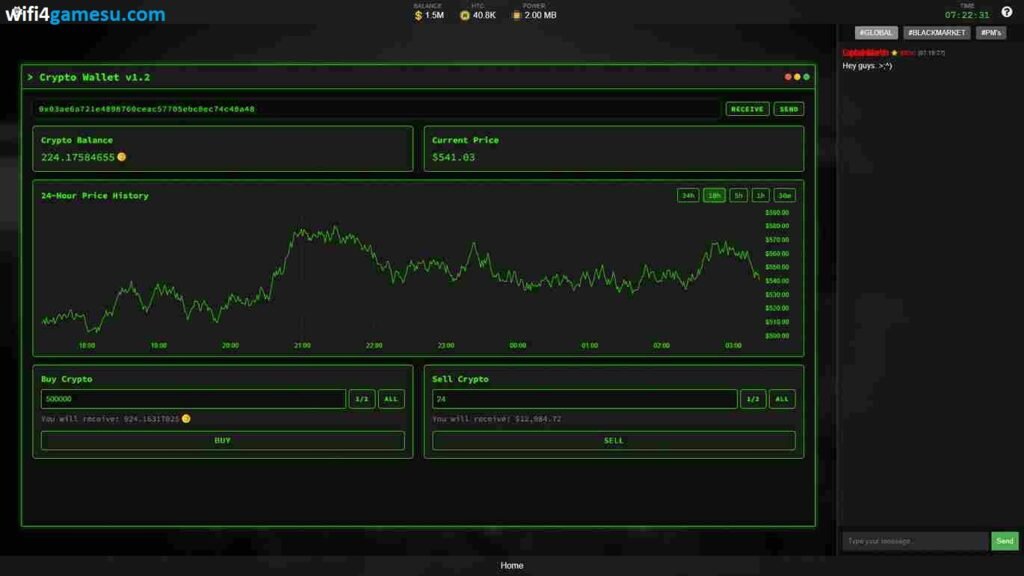1024x576 pixels.
Task: Open the #PM's chat tab
Action: pyautogui.click(x=989, y=32)
